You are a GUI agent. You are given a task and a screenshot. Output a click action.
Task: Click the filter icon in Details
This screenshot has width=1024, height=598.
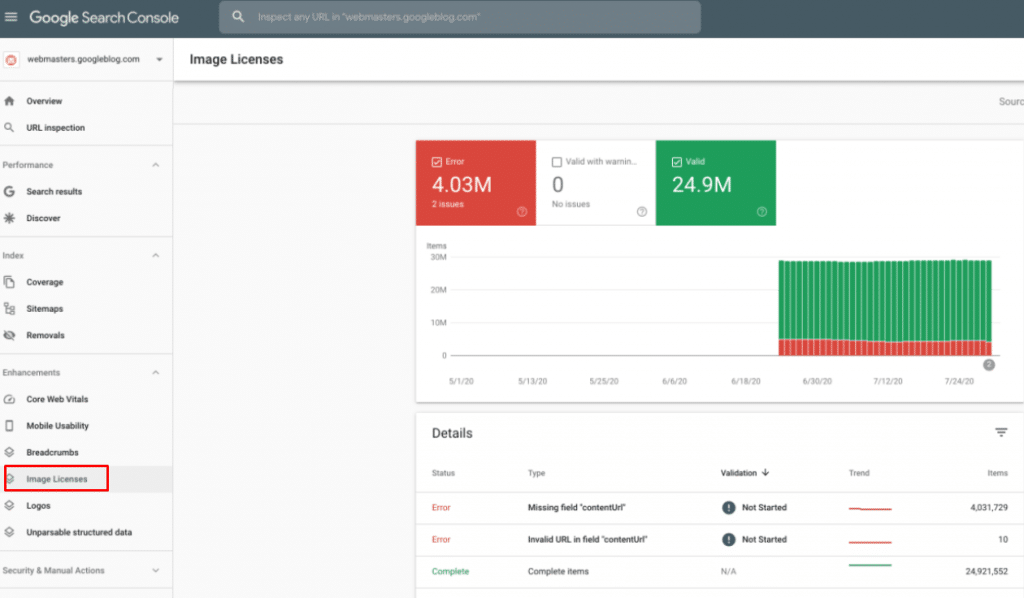(x=1000, y=432)
